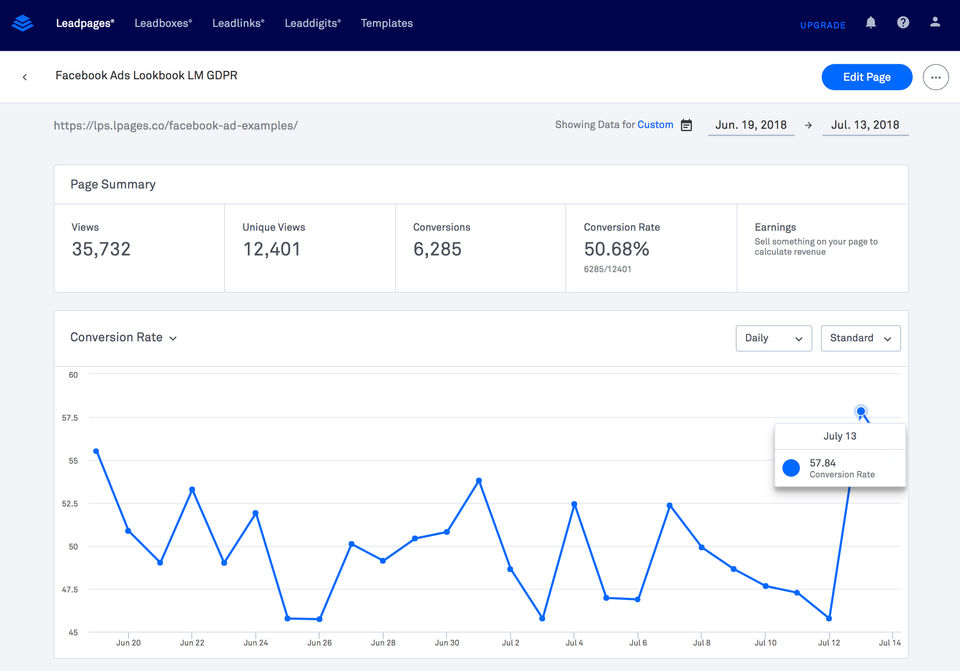The width and height of the screenshot is (960, 671).
Task: Click the Jun 30 axis label
Action: (x=447, y=643)
